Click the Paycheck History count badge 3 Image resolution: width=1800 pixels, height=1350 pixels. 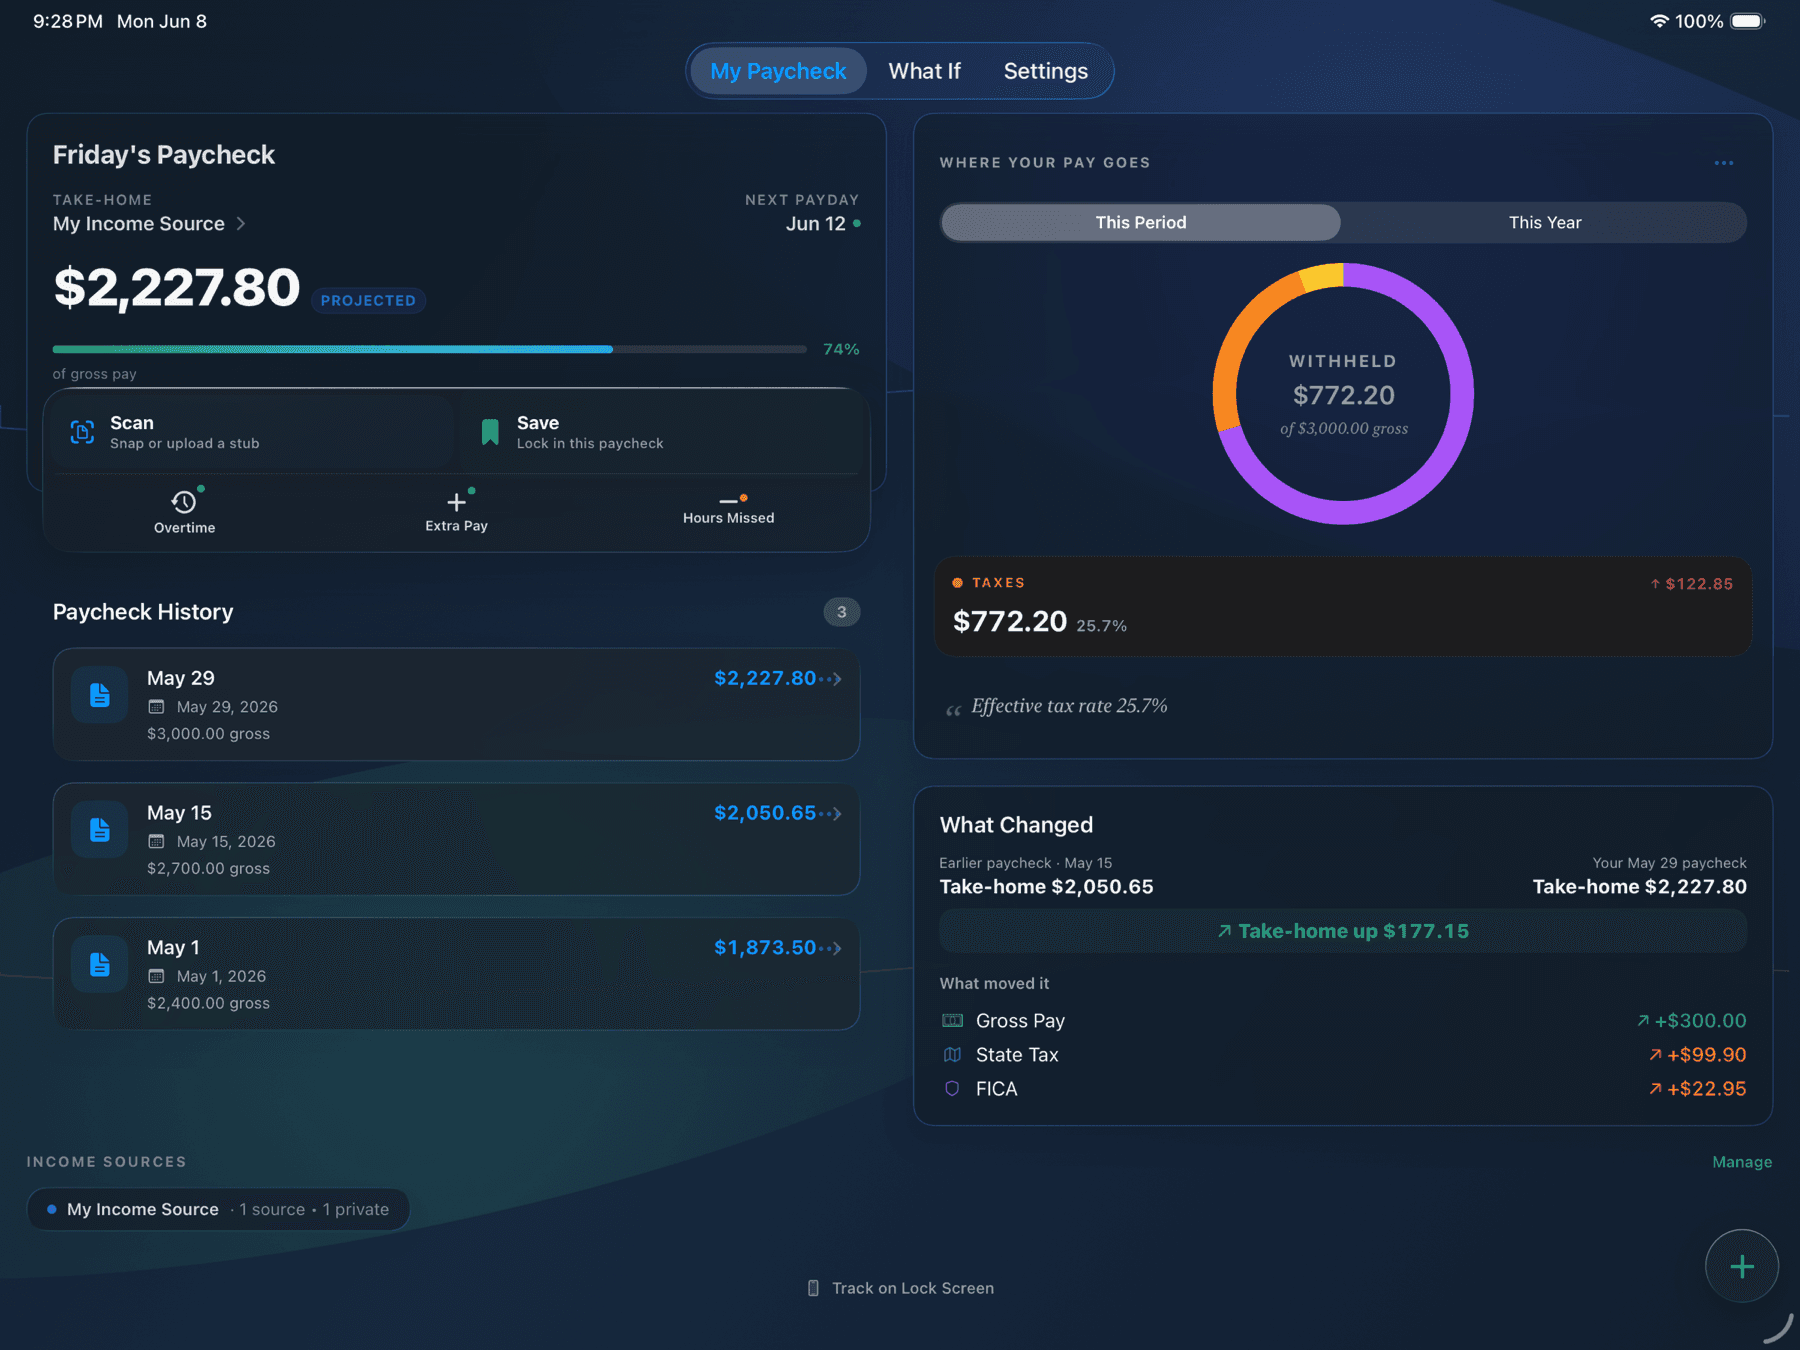[x=841, y=612]
